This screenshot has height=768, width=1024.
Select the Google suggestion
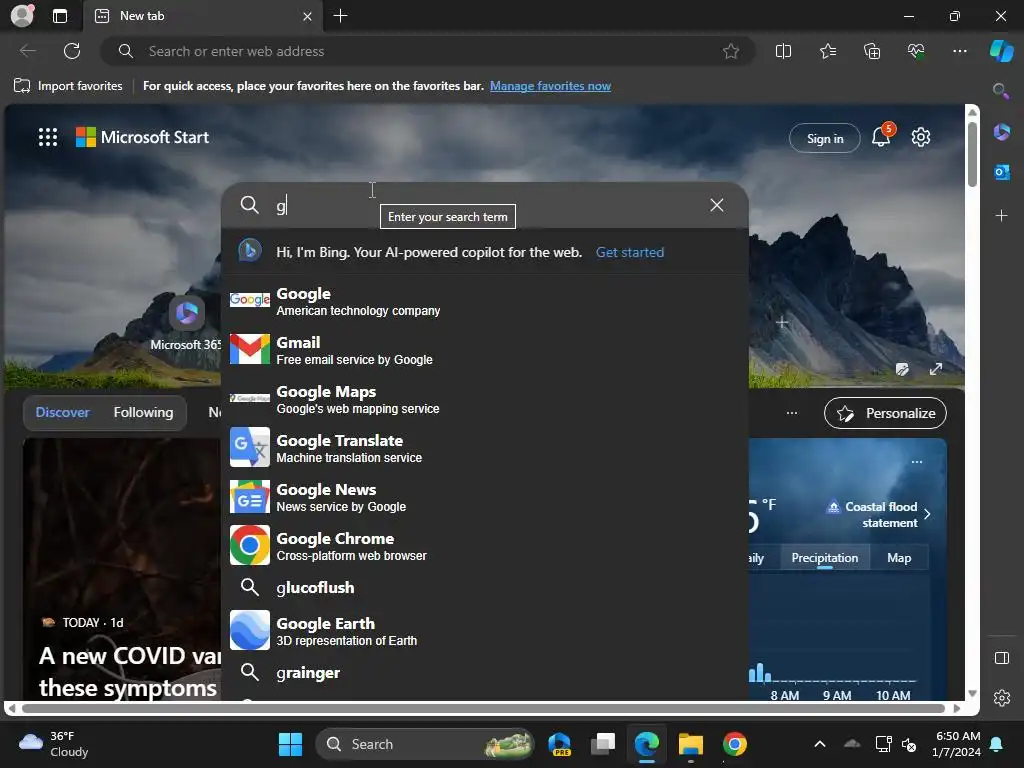point(485,300)
